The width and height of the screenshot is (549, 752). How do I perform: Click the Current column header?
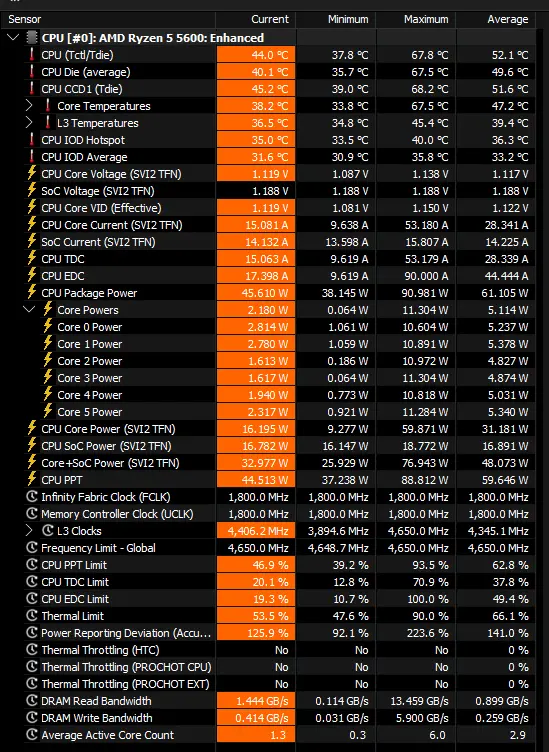click(x=270, y=19)
